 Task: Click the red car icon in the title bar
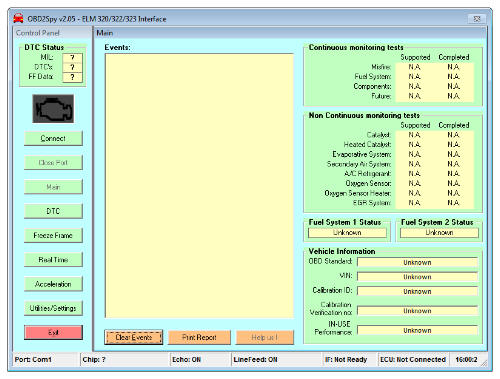coord(18,19)
